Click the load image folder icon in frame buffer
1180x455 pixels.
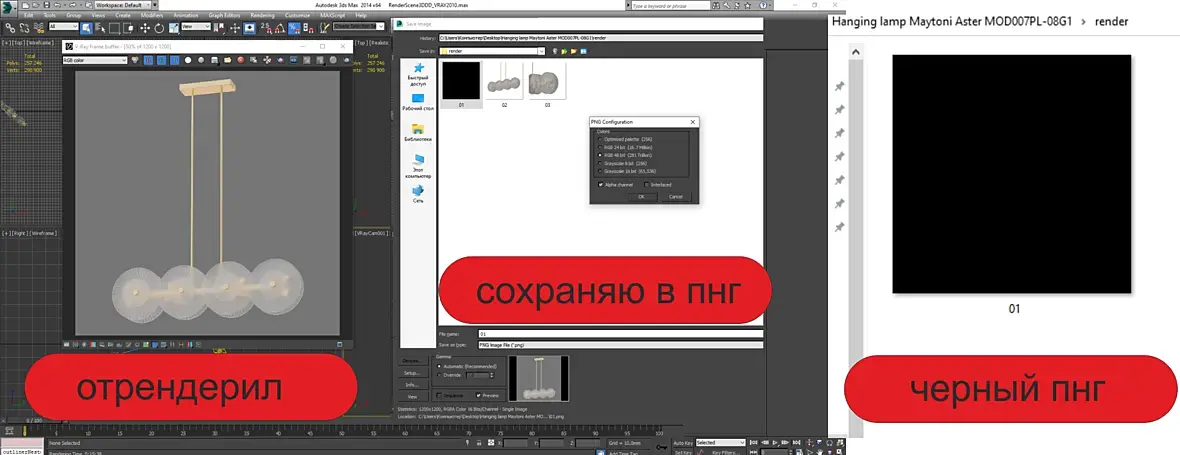tap(227, 60)
